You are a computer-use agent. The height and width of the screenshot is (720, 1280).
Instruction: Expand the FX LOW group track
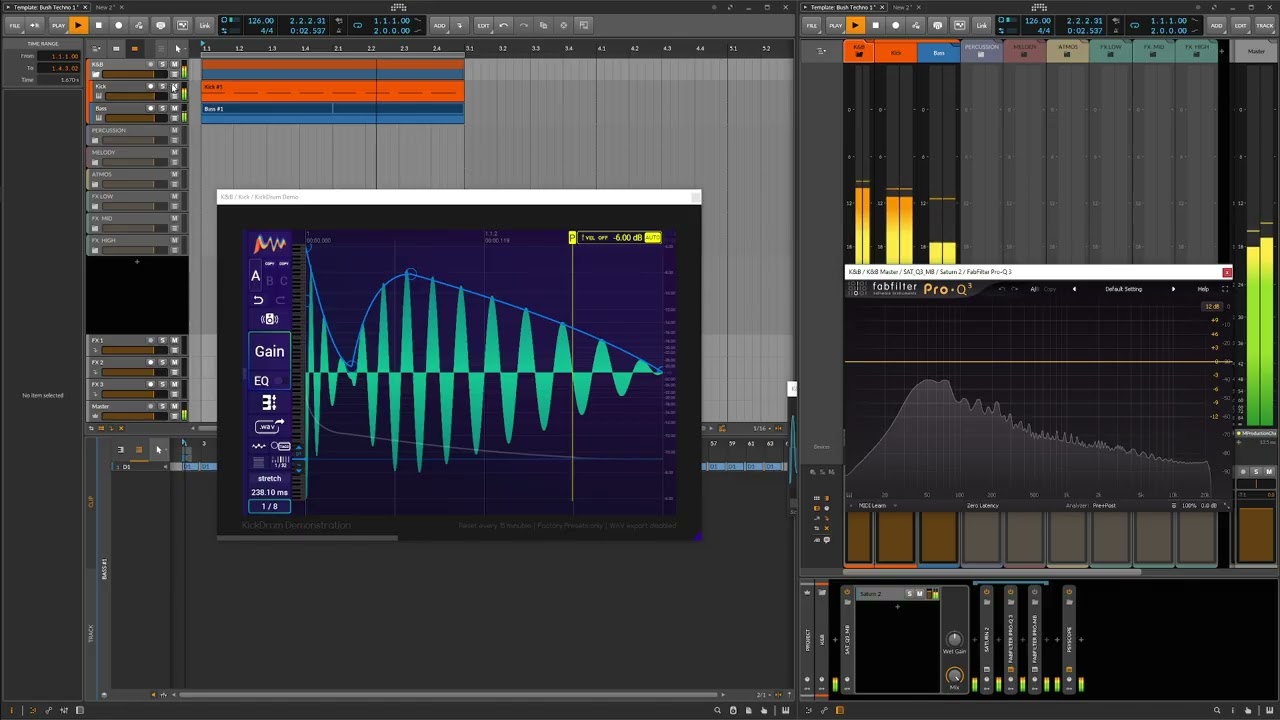click(x=96, y=206)
